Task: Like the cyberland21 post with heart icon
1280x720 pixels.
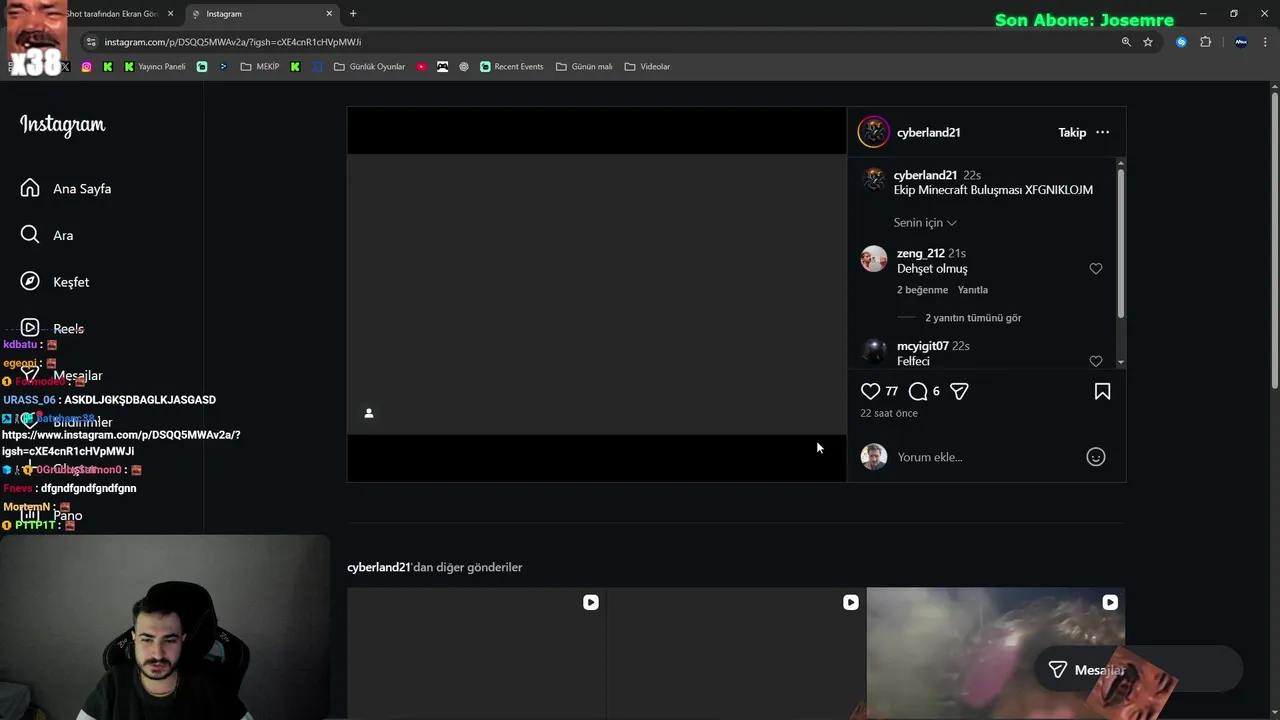Action: click(x=870, y=391)
